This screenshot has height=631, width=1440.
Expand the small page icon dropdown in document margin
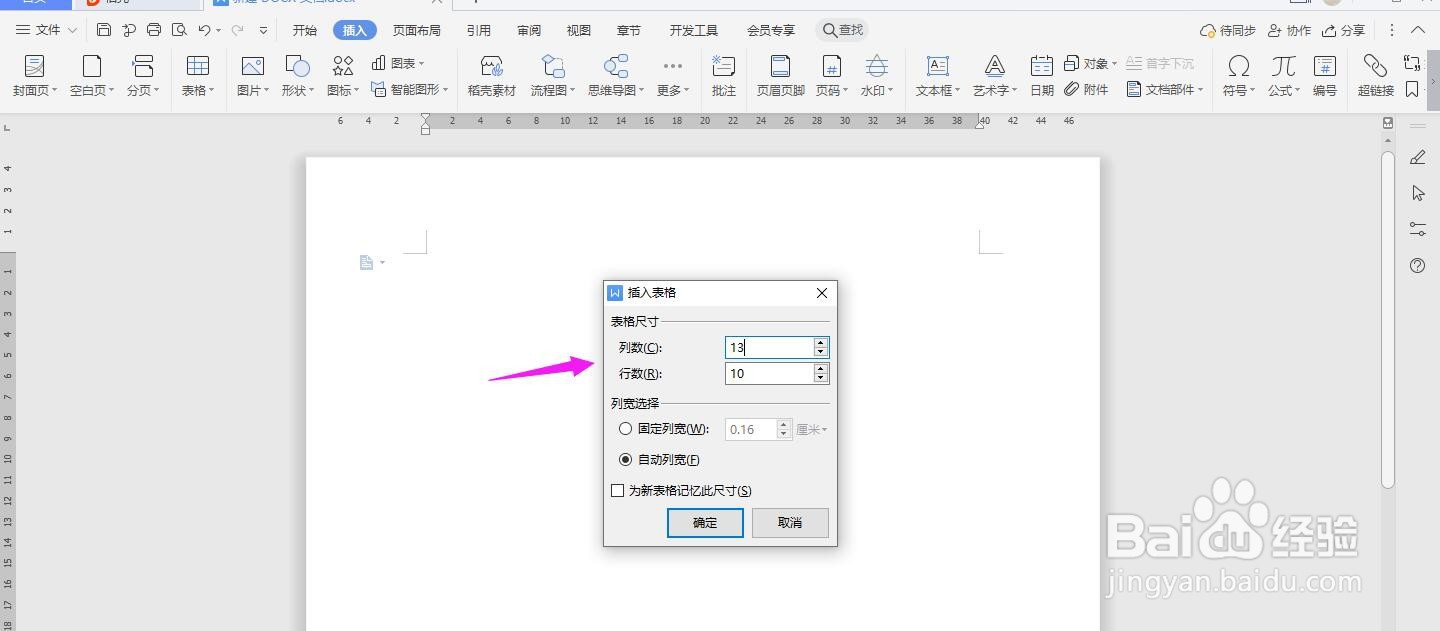(382, 263)
